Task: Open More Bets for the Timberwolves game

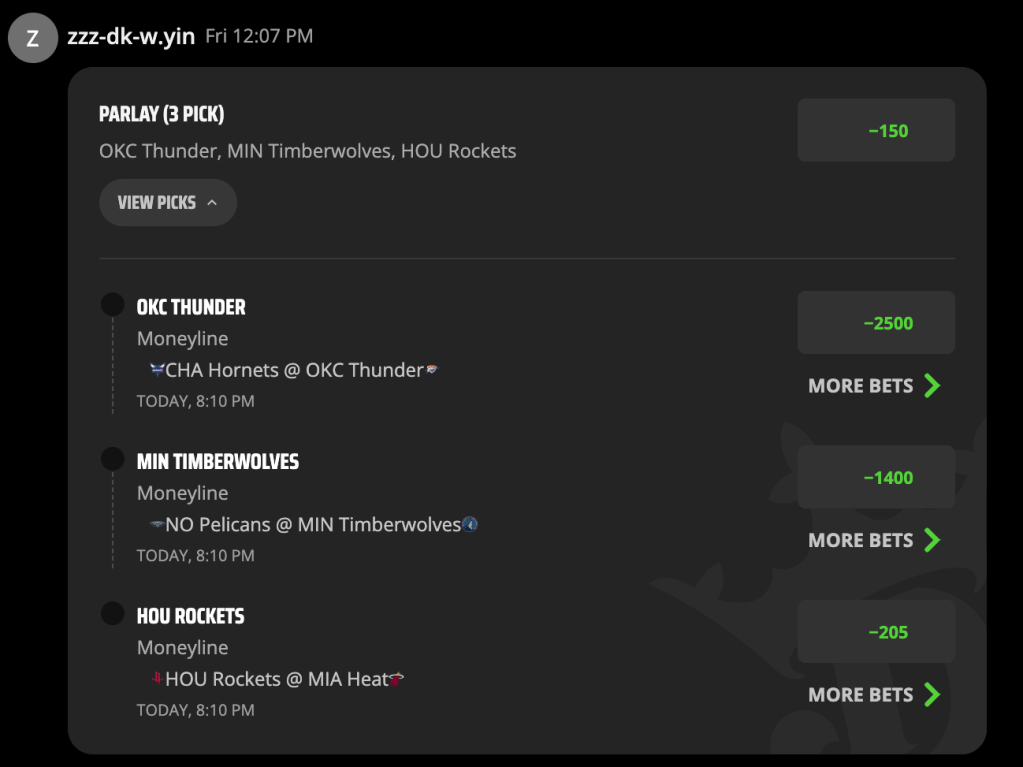Action: click(x=874, y=540)
